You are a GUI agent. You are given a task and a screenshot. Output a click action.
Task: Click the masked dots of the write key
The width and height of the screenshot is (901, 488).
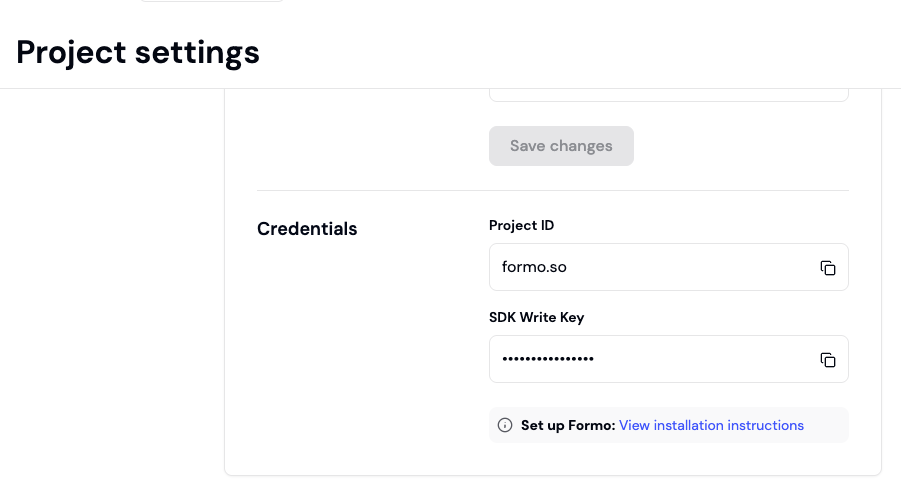click(x=547, y=359)
